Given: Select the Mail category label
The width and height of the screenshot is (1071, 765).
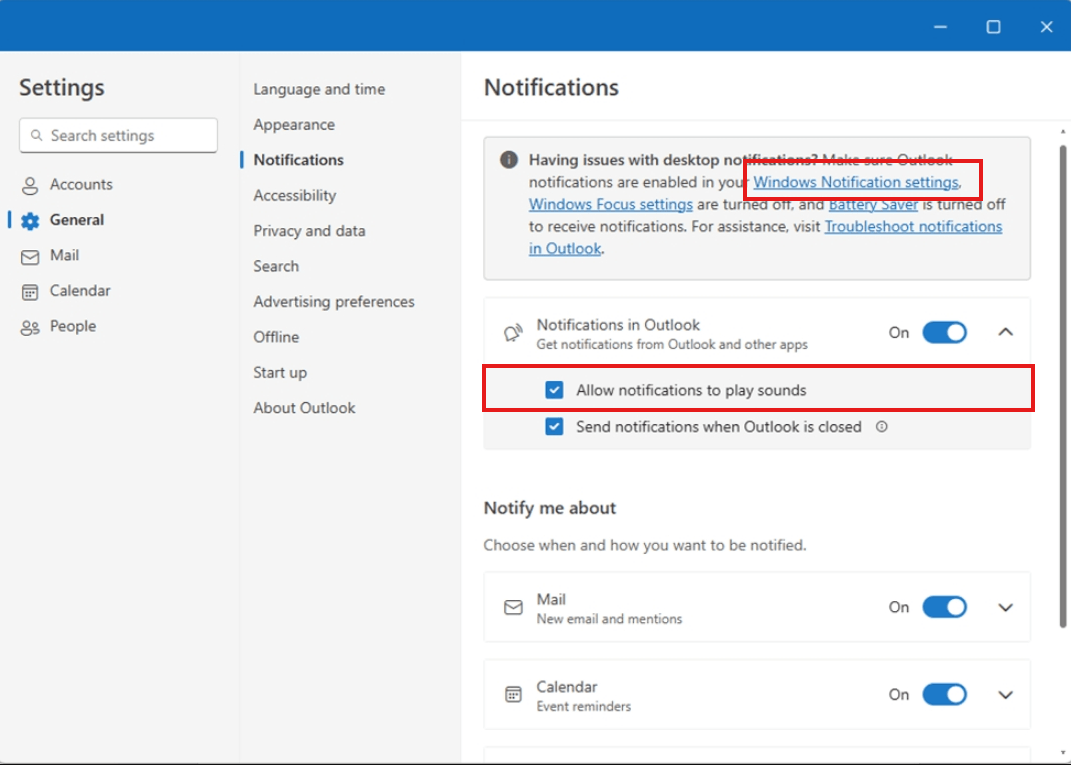Looking at the screenshot, I should (x=64, y=255).
